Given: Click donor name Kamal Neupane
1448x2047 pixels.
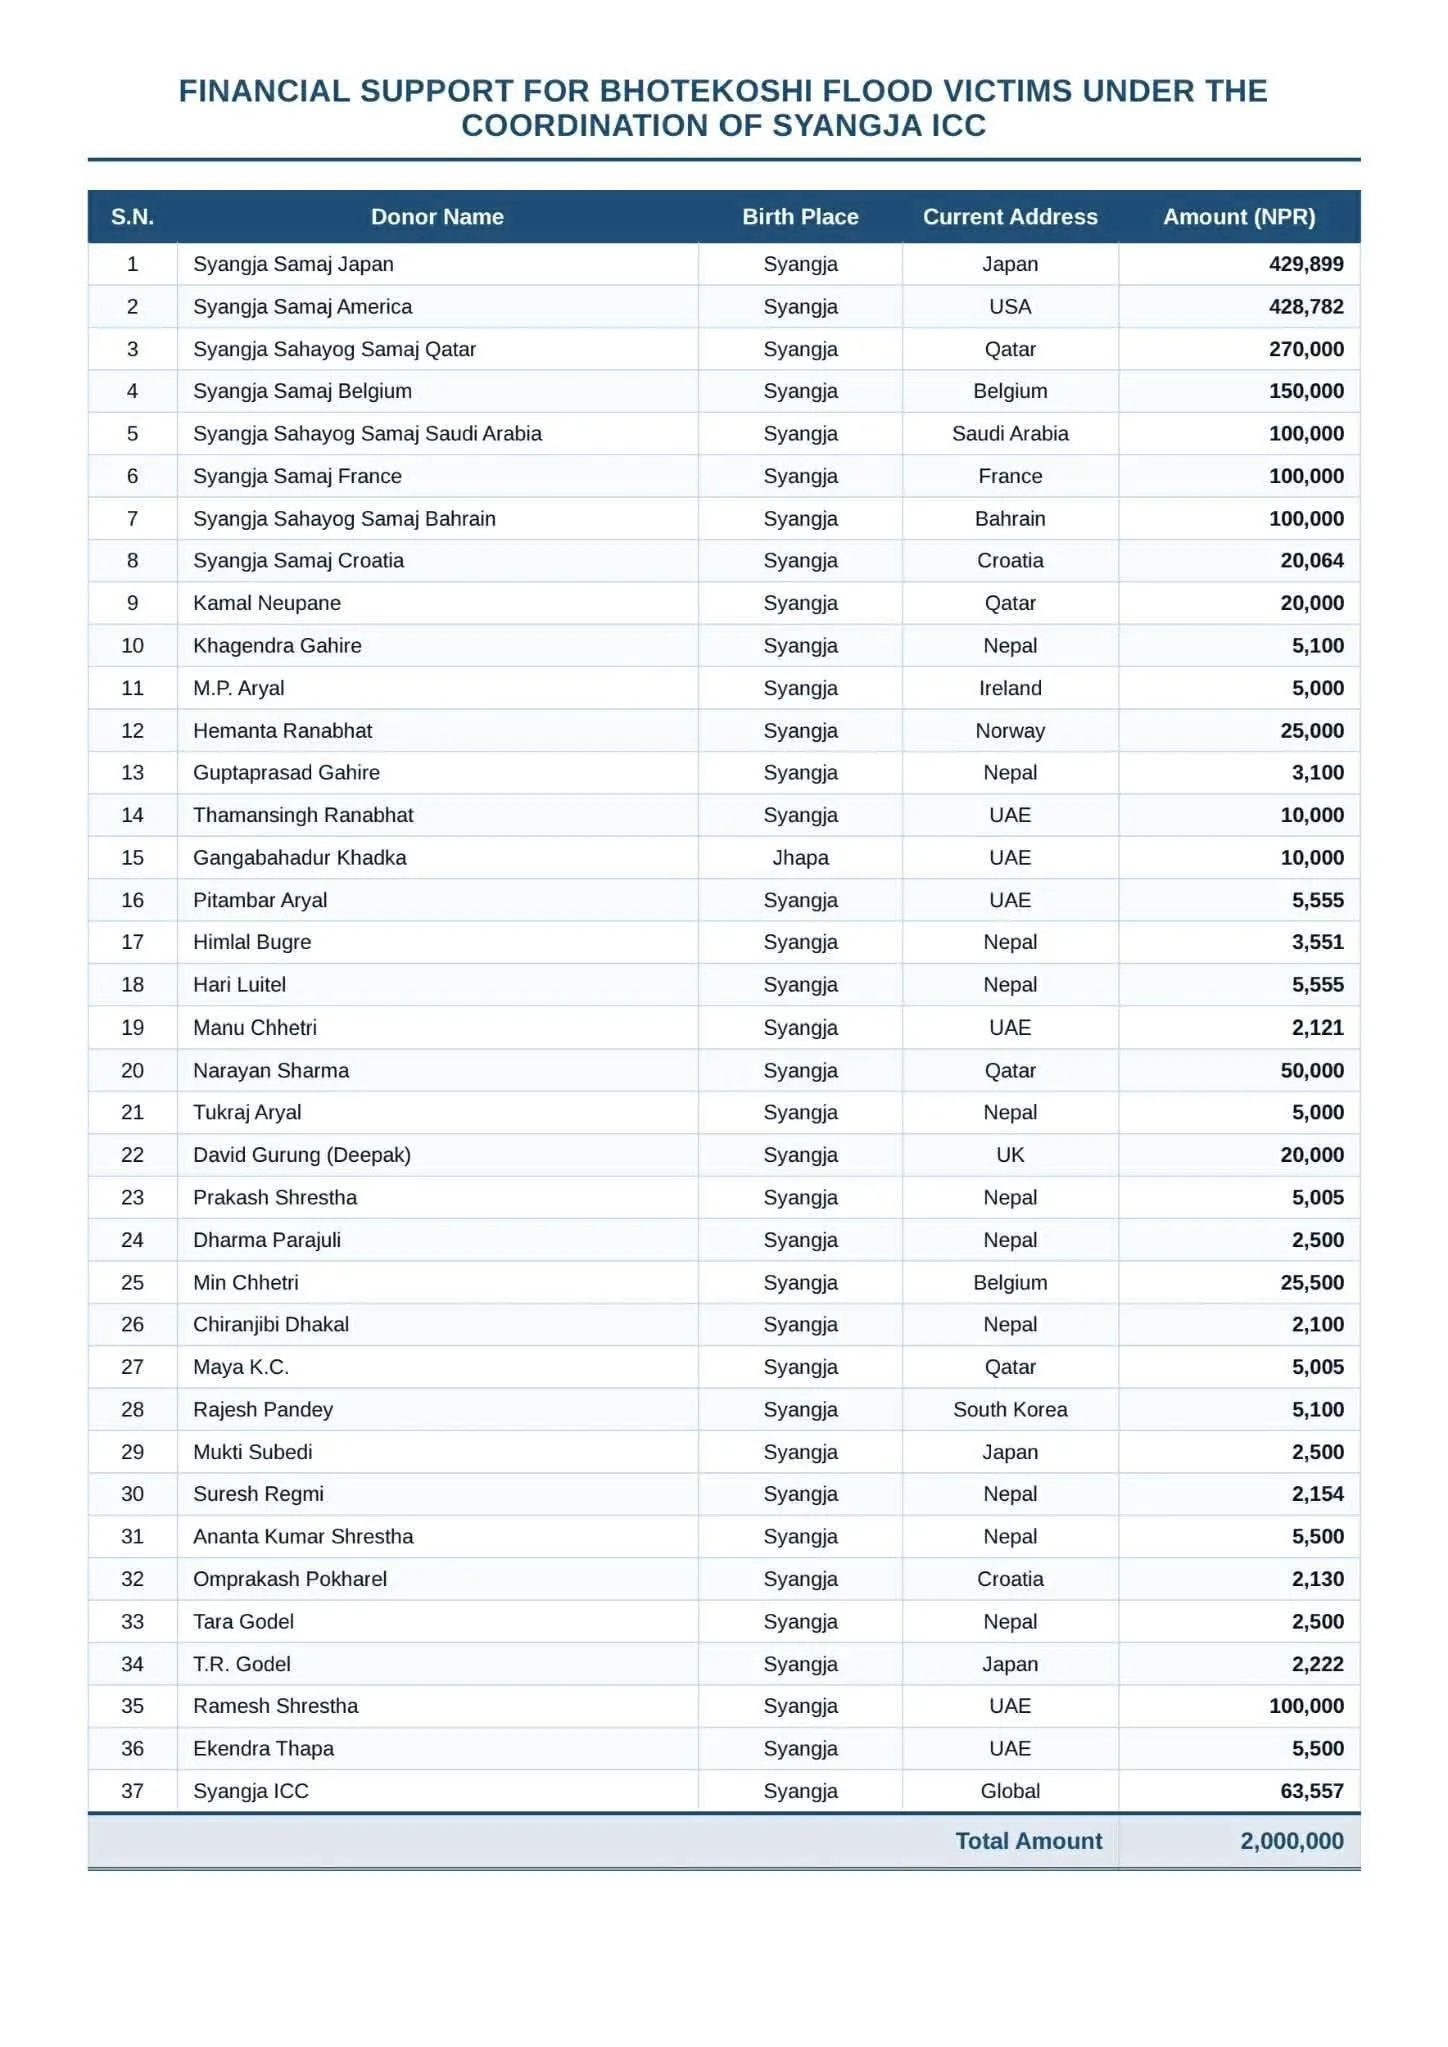Looking at the screenshot, I should pyautogui.click(x=267, y=603).
